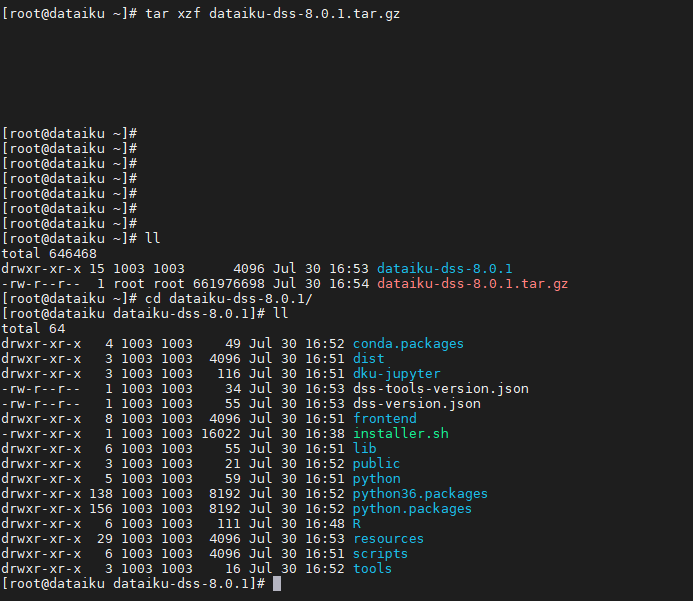Viewport: 693px width, 601px height.
Task: Click the scripts directory name
Action: (x=381, y=554)
